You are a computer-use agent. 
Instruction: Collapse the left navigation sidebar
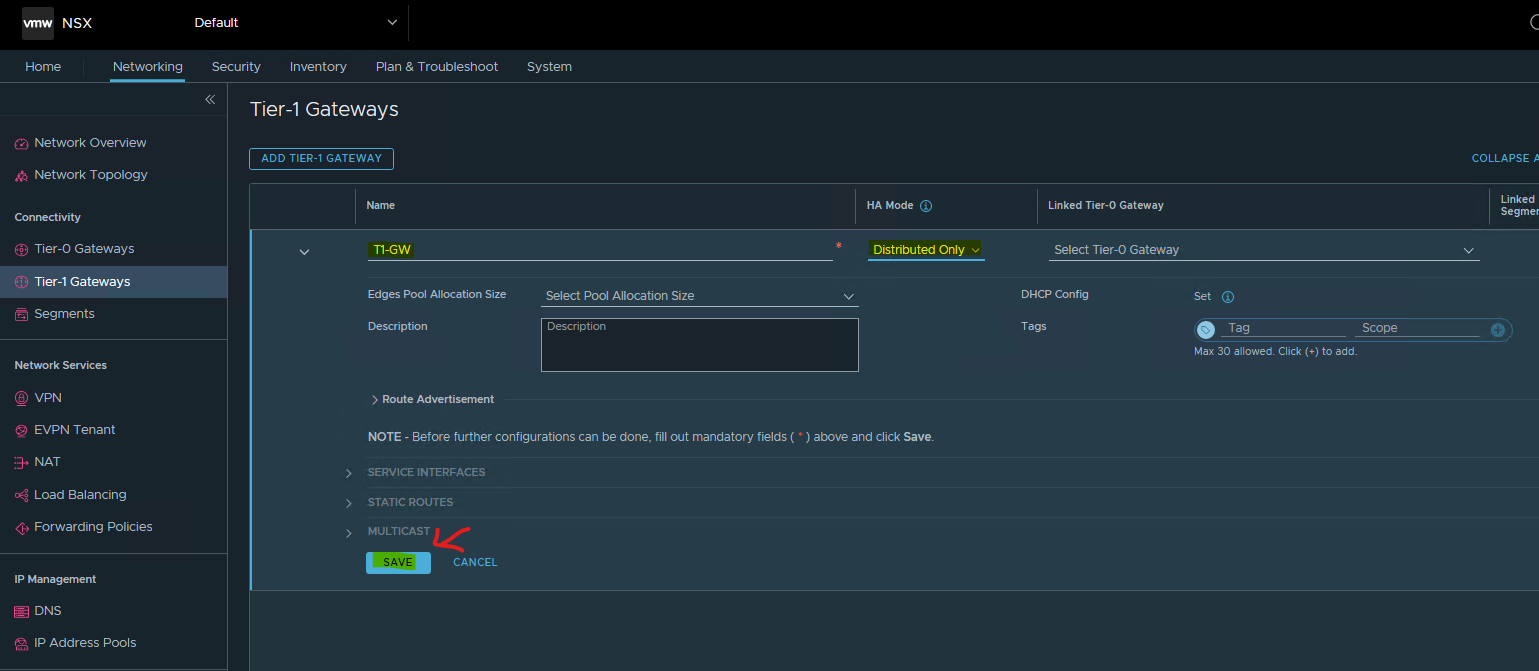[x=210, y=100]
